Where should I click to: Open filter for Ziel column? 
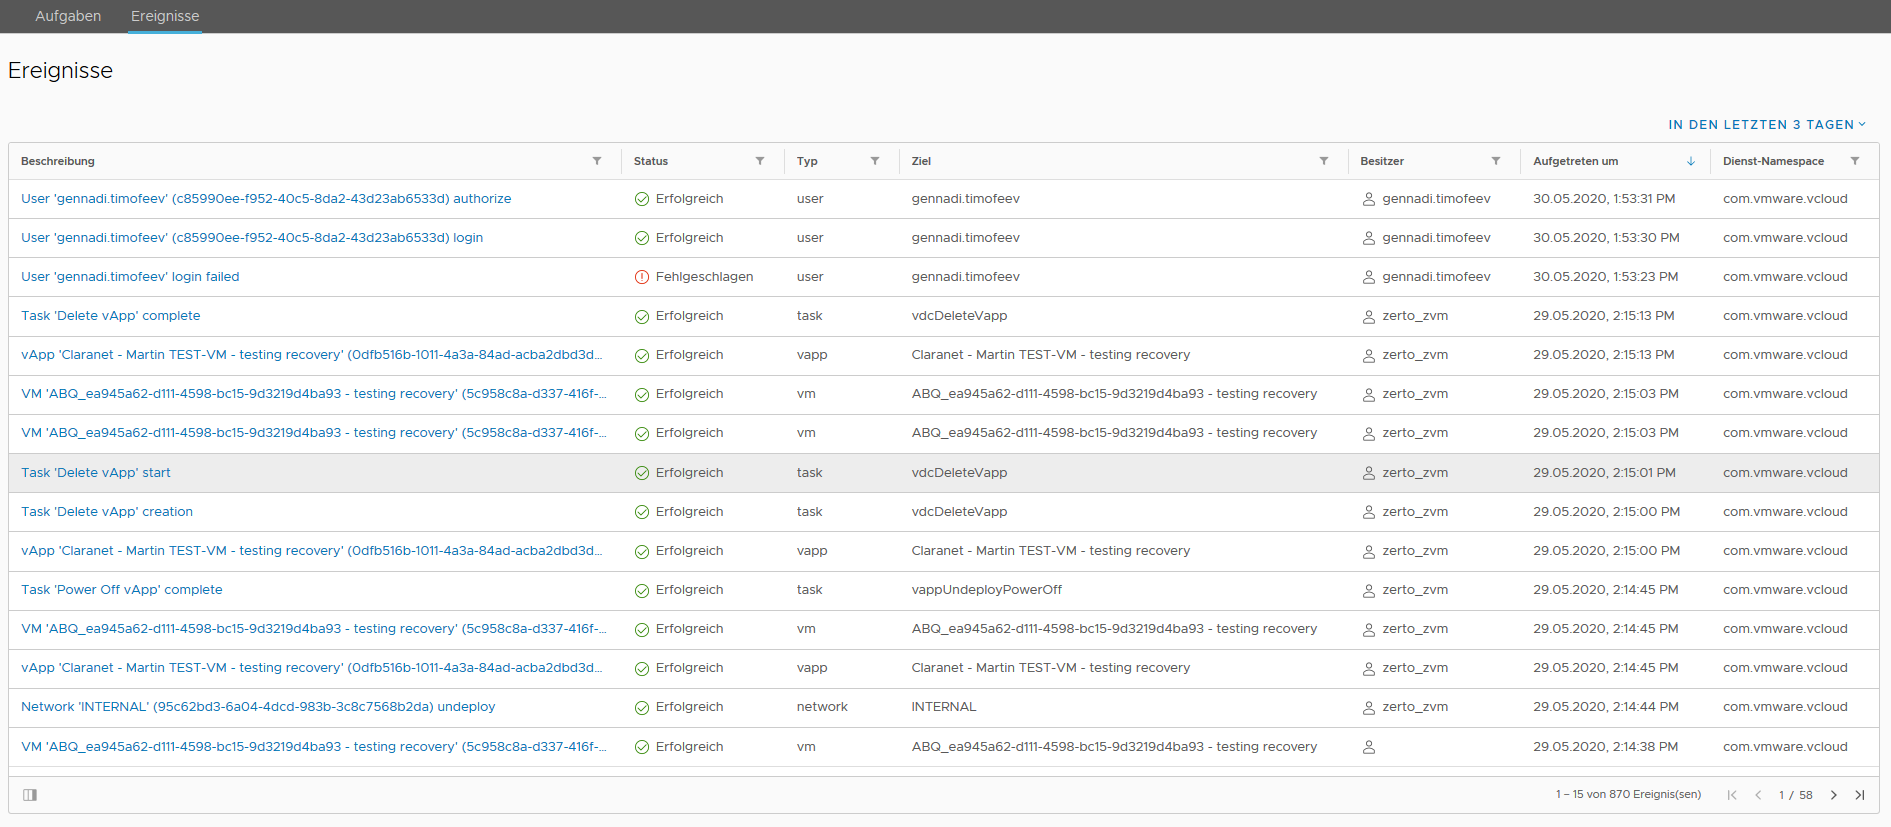tap(1324, 161)
